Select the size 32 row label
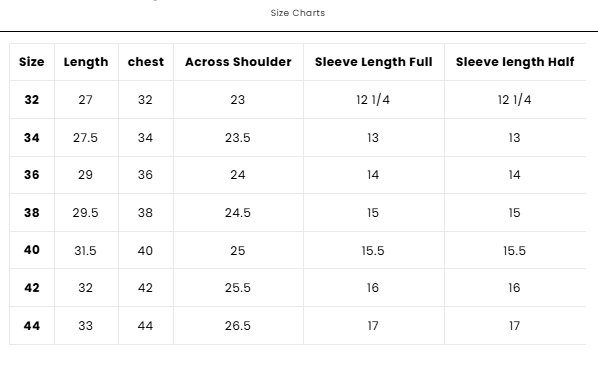The width and height of the screenshot is (598, 365). coord(32,100)
